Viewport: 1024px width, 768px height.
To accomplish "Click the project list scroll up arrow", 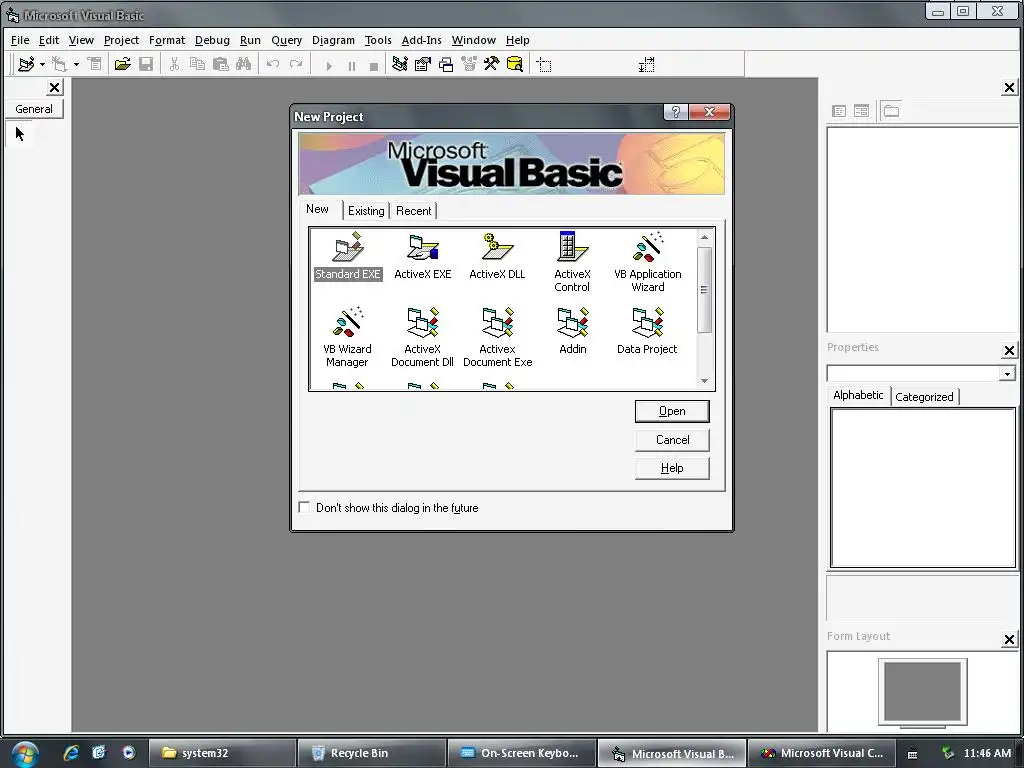I will [704, 237].
